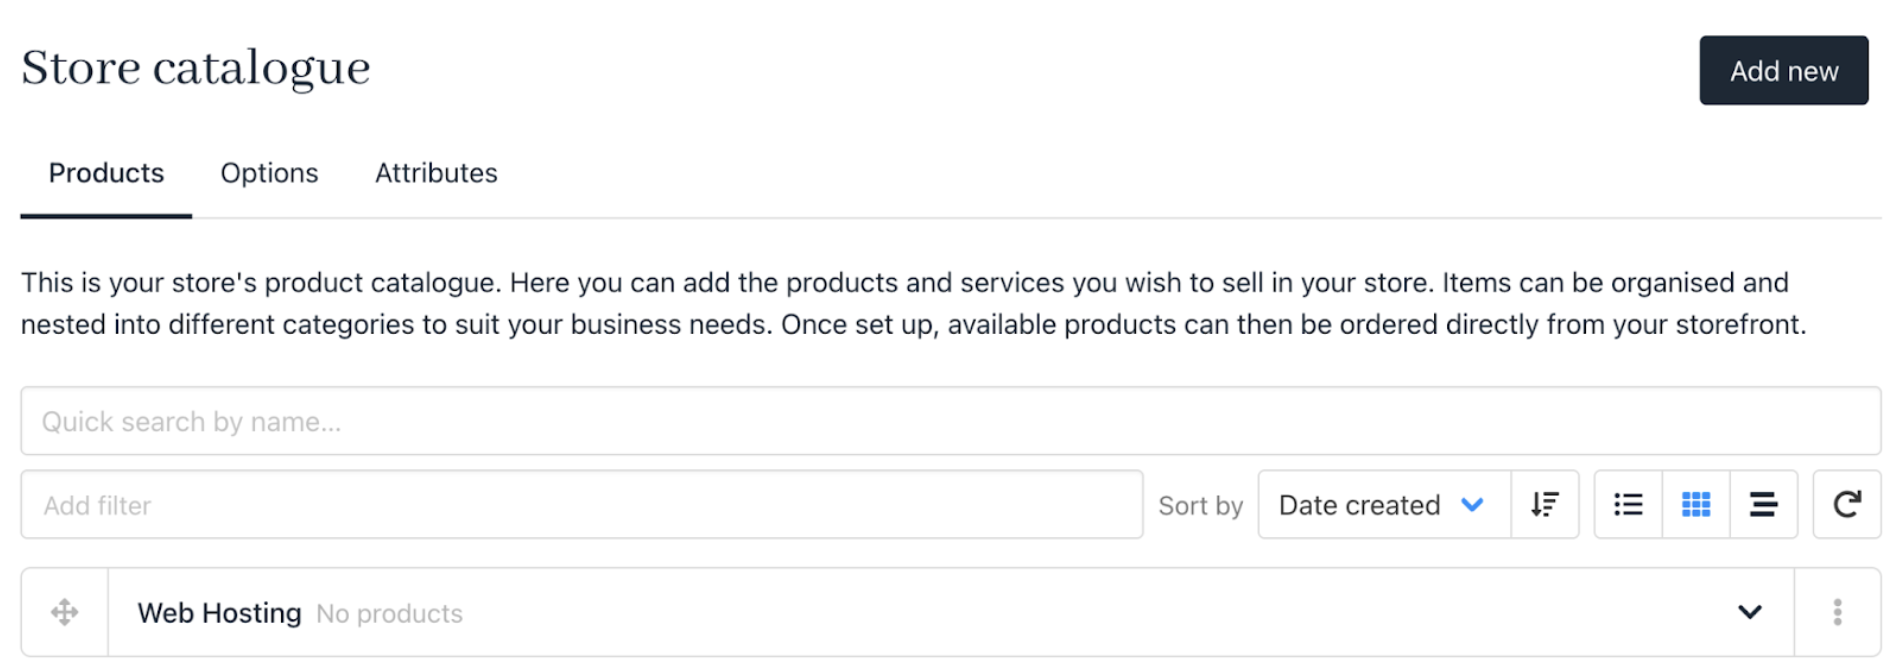Switch to the Options tab

click(269, 173)
